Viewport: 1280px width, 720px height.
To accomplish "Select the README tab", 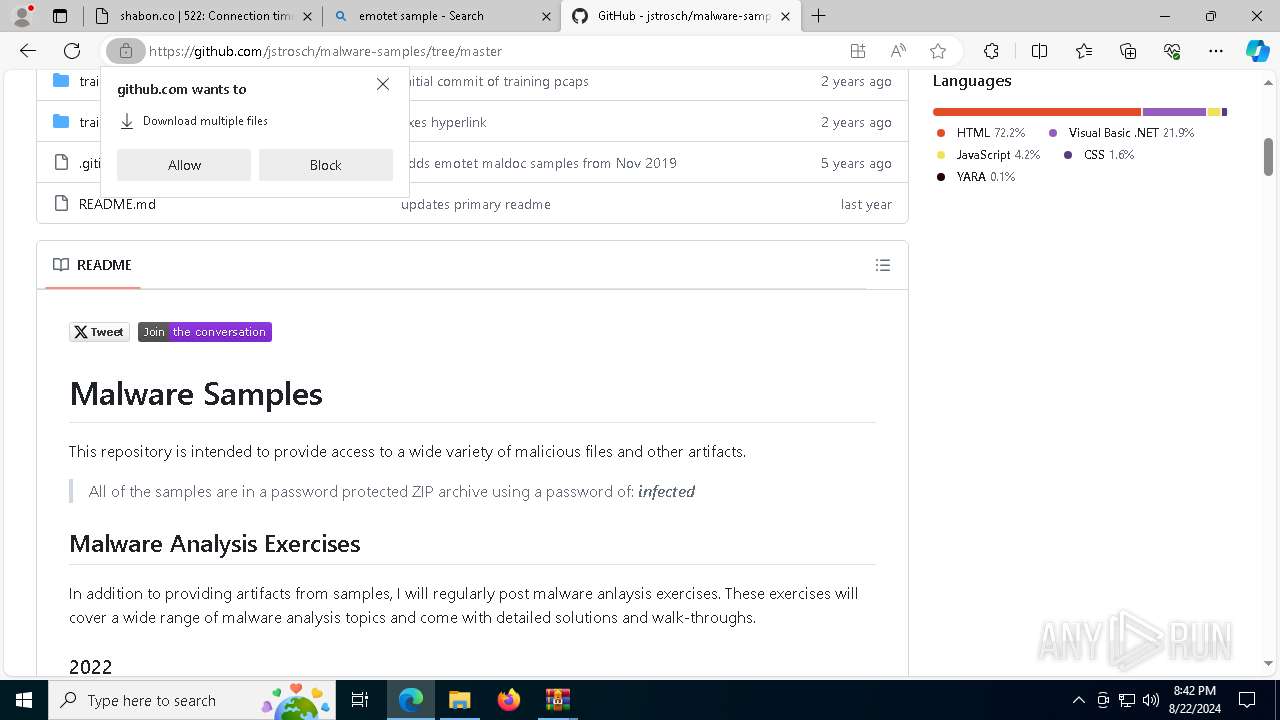I will [93, 265].
